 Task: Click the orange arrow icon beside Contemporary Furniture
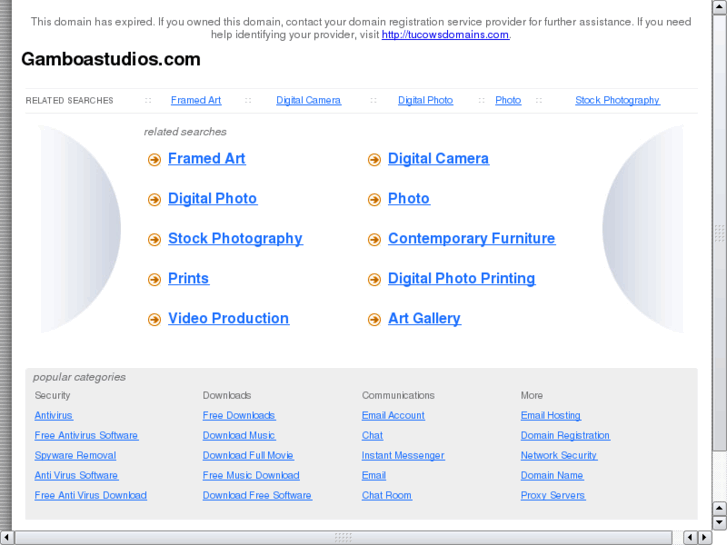tap(374, 239)
